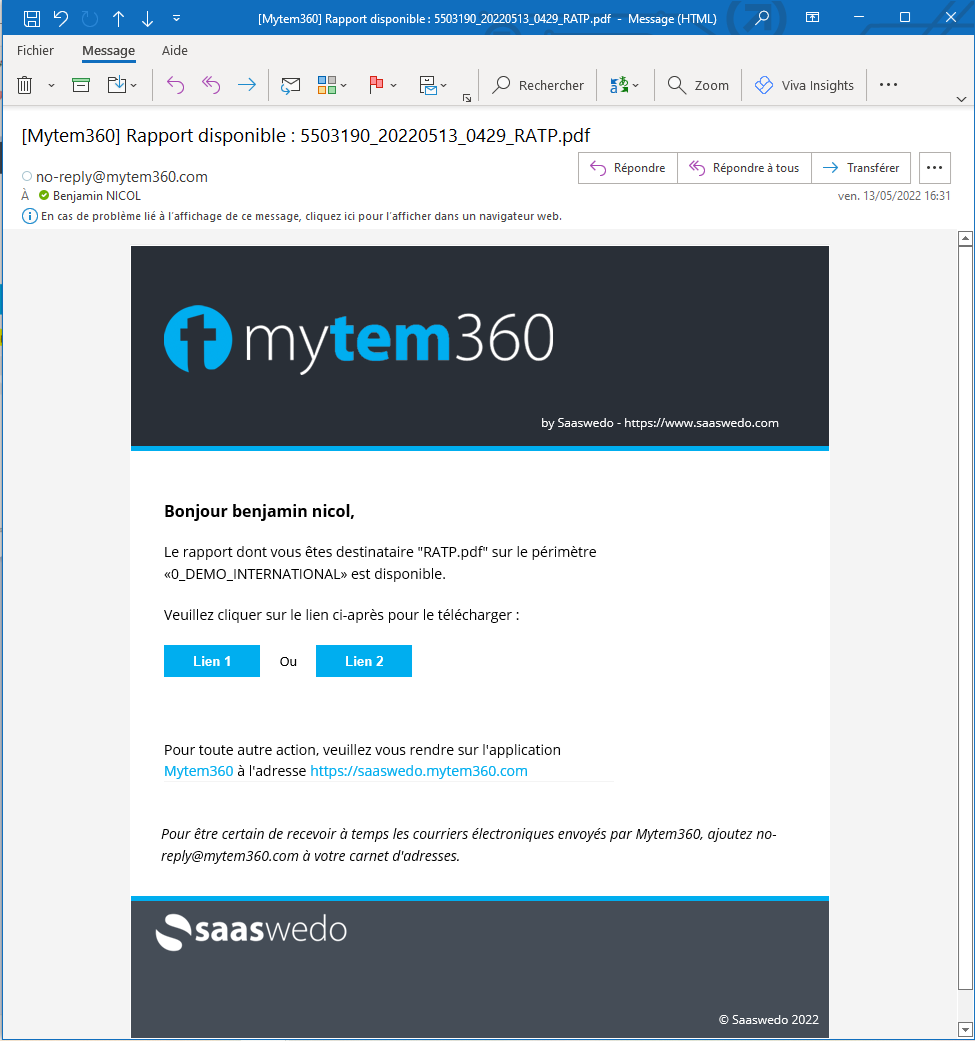Open the Aide ribbon tab

point(175,50)
